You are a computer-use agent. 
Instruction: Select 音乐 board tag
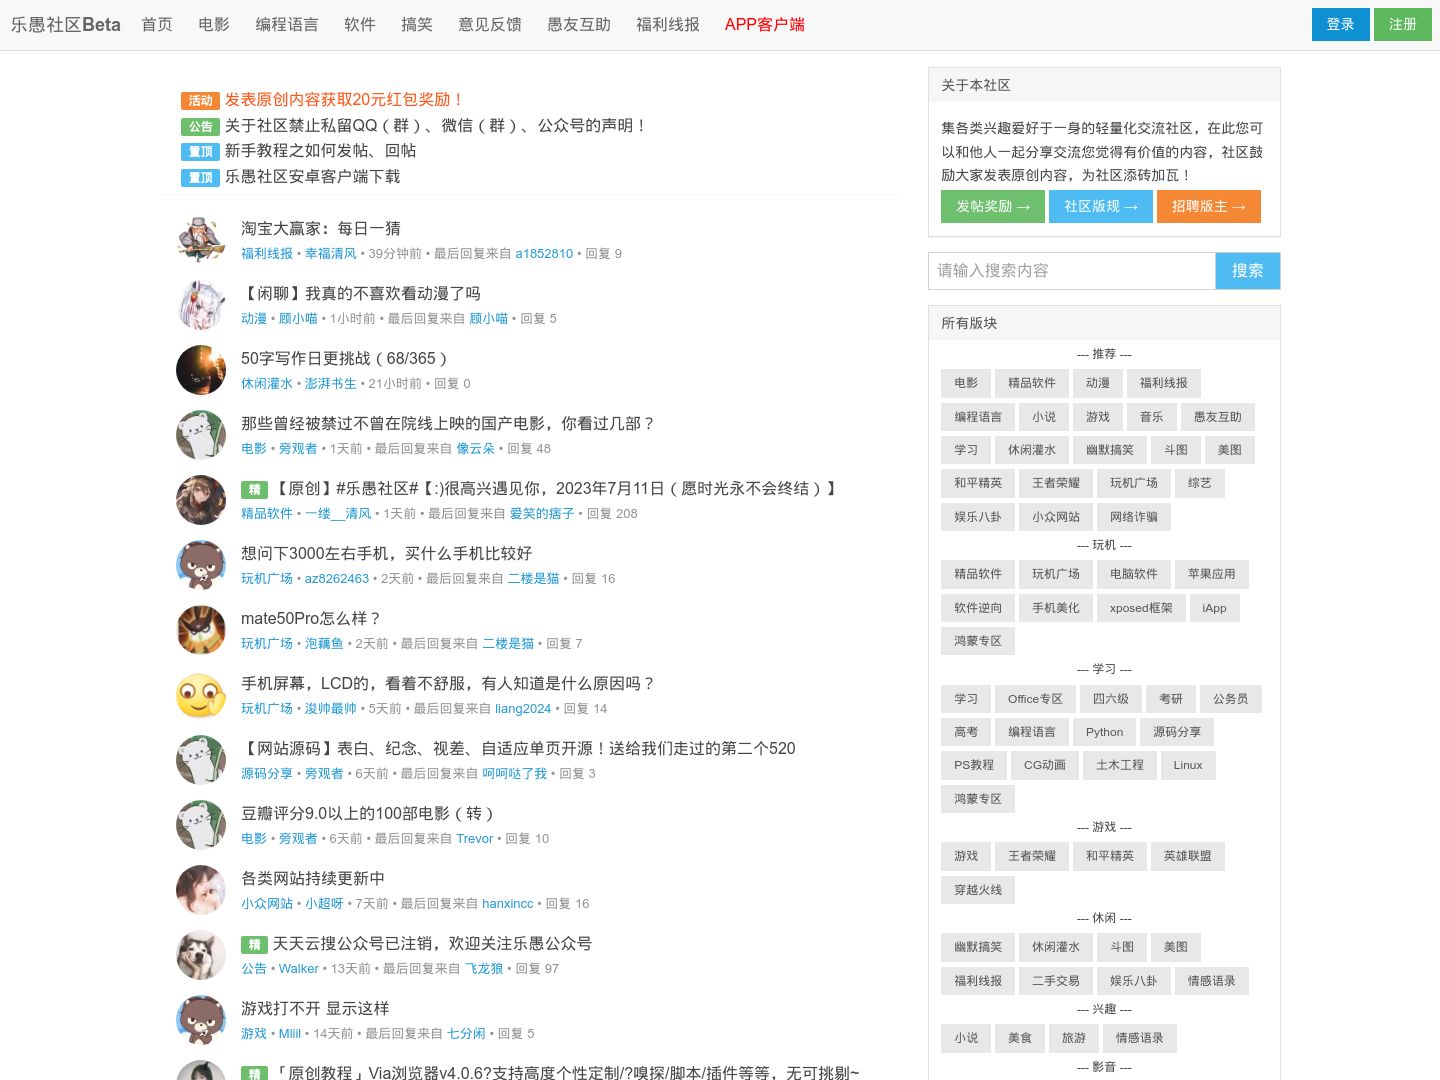pyautogui.click(x=1152, y=417)
